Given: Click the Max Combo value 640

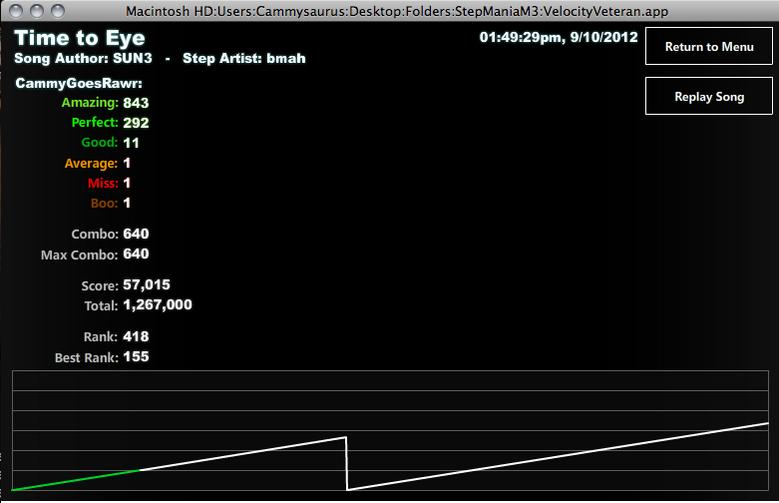Looking at the screenshot, I should pyautogui.click(x=136, y=254).
